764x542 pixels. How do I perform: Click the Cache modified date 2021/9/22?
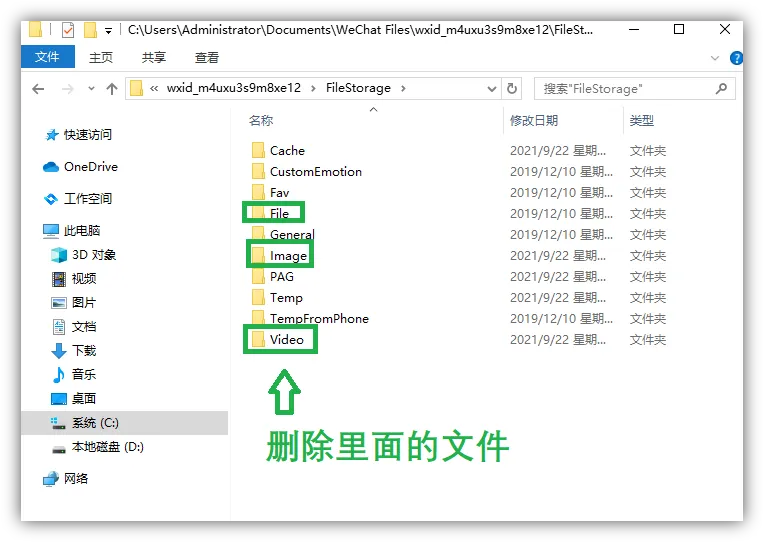point(558,151)
